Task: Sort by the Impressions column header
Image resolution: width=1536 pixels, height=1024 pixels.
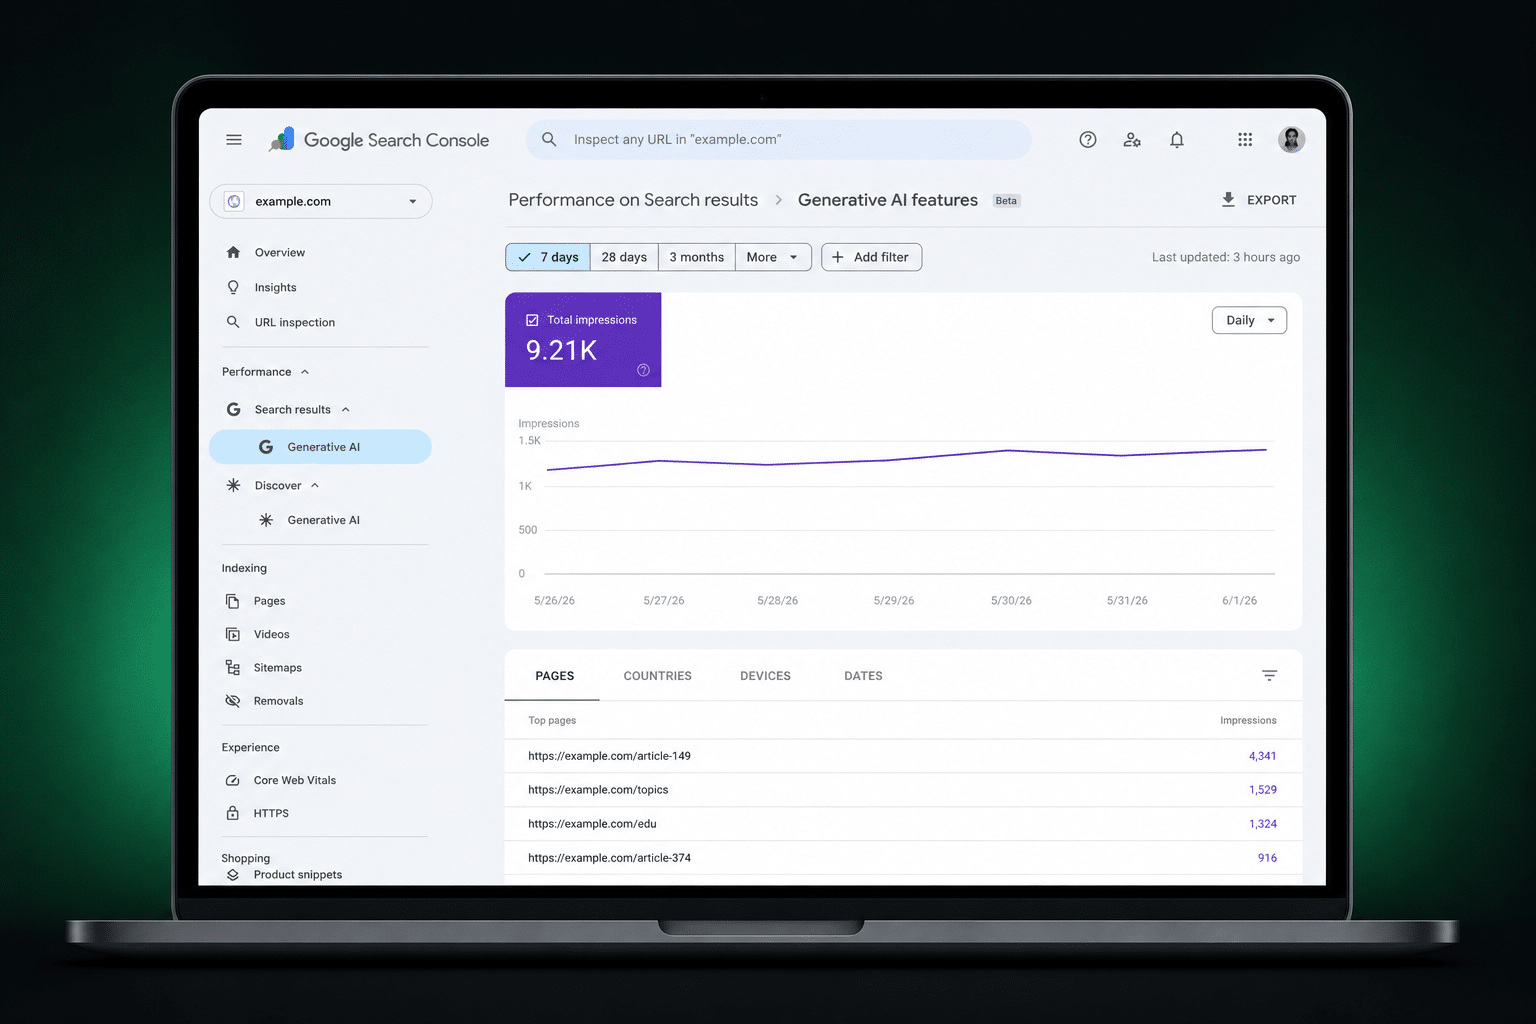Action: tap(1248, 720)
